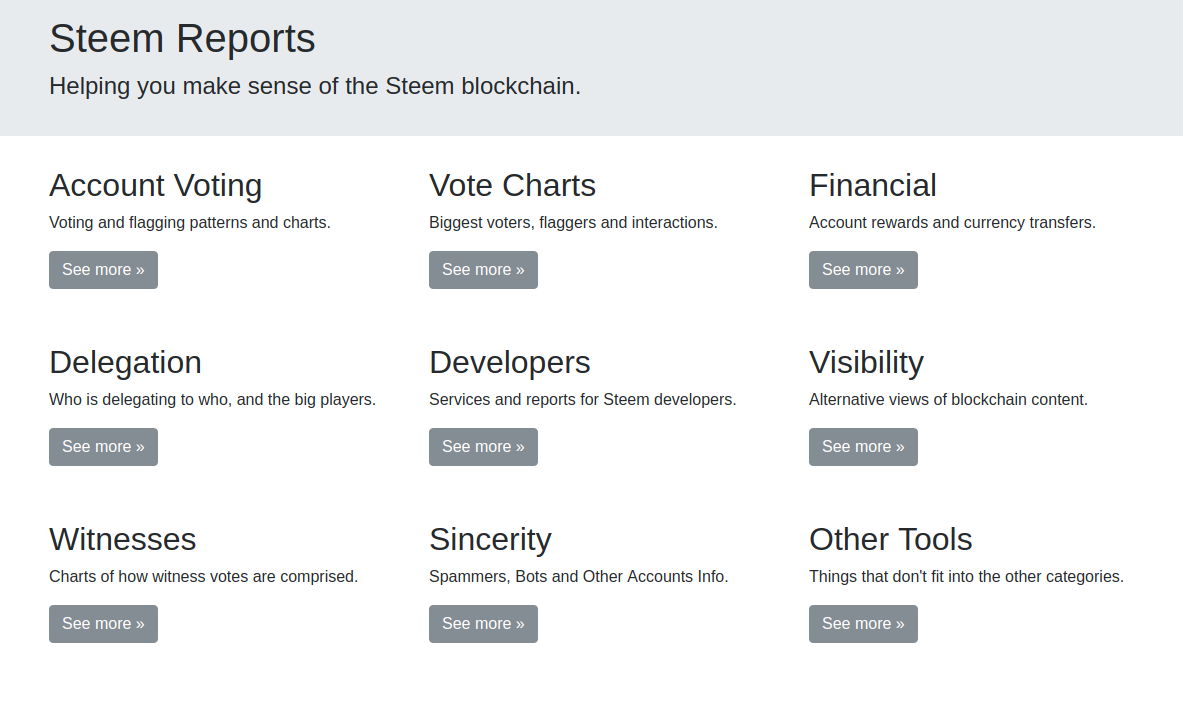Select the Delegation heading
Image resolution: width=1183 pixels, height=709 pixels.
(x=125, y=363)
